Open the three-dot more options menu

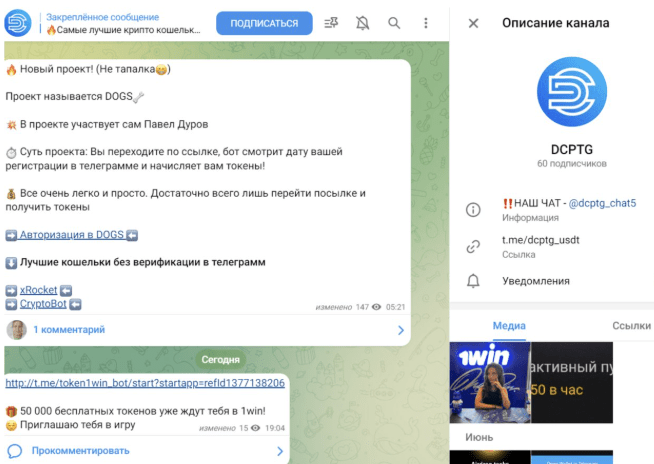click(425, 23)
